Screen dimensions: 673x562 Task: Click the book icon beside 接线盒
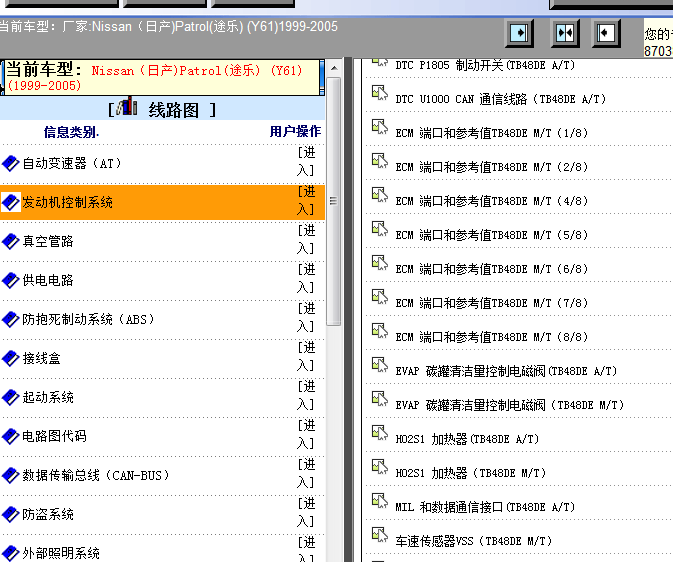coord(11,358)
